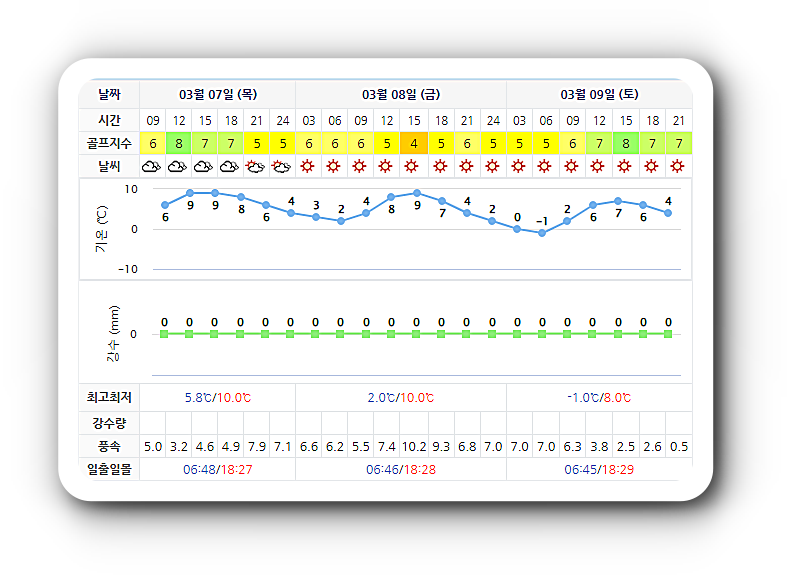787x575 pixels.
Task: Select the 03월 08일 (금) date header
Action: (x=401, y=95)
